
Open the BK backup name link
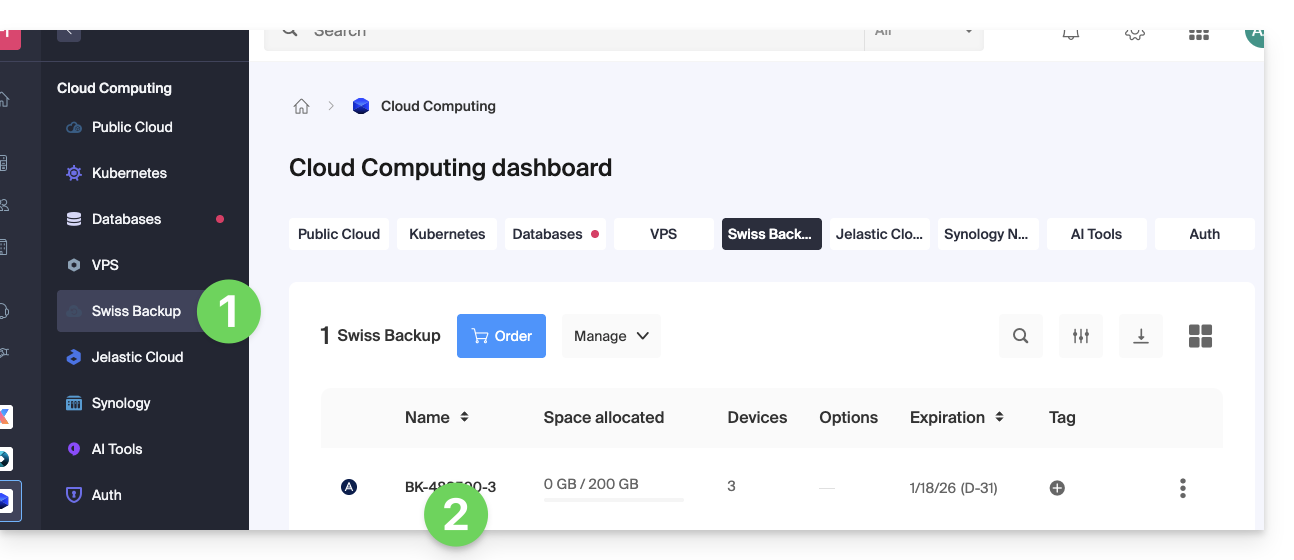coord(450,487)
